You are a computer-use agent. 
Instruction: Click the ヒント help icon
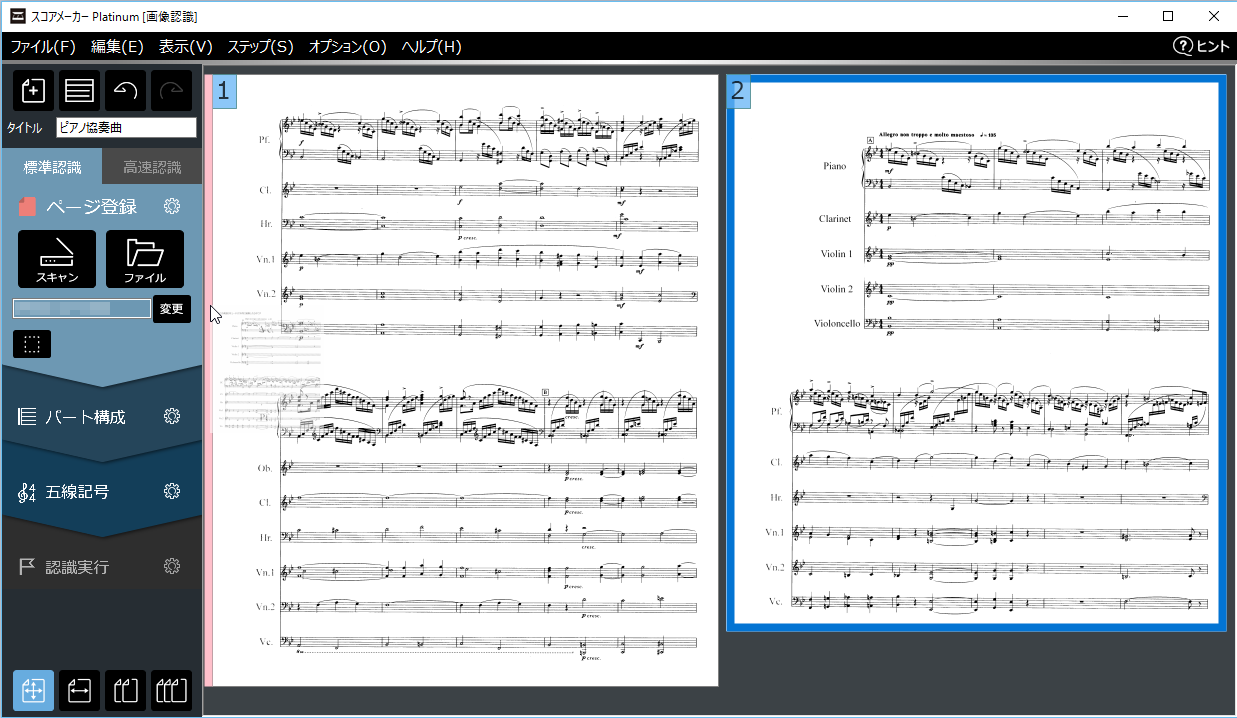1201,46
